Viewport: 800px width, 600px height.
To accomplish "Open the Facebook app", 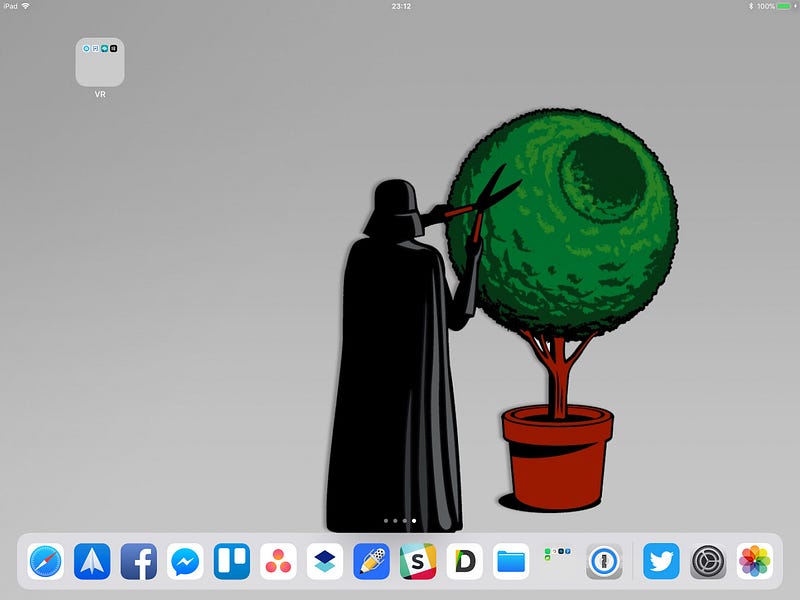I will click(x=139, y=561).
